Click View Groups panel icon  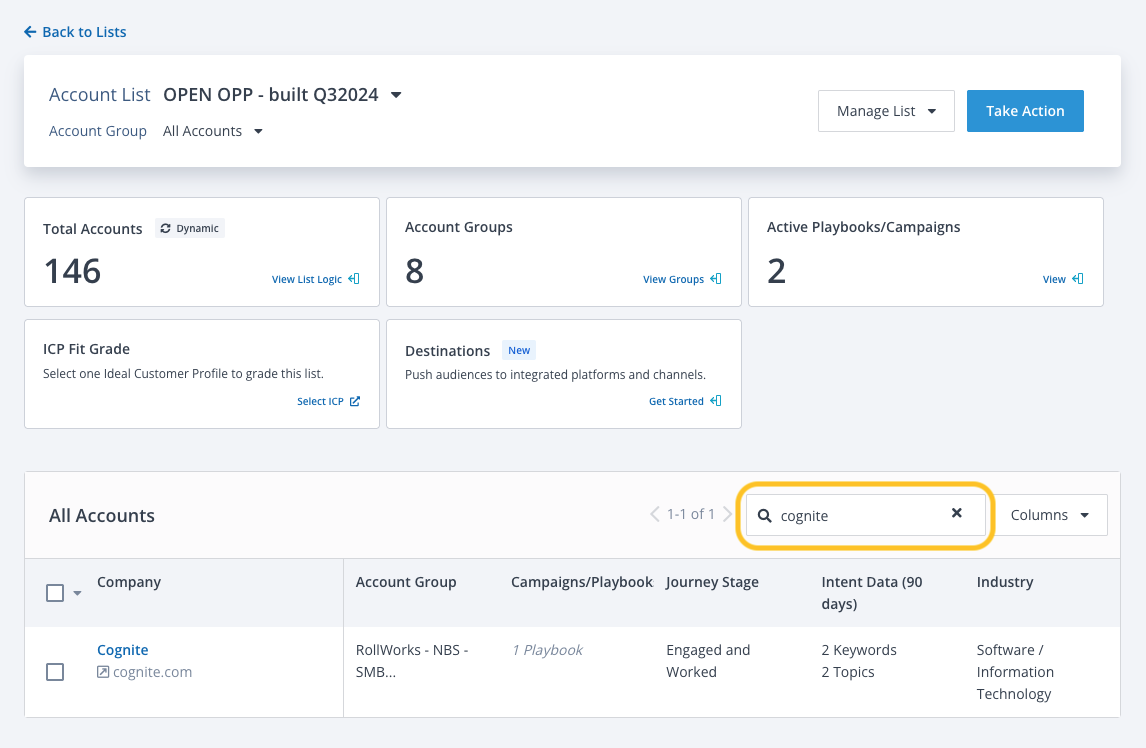pyautogui.click(x=715, y=279)
